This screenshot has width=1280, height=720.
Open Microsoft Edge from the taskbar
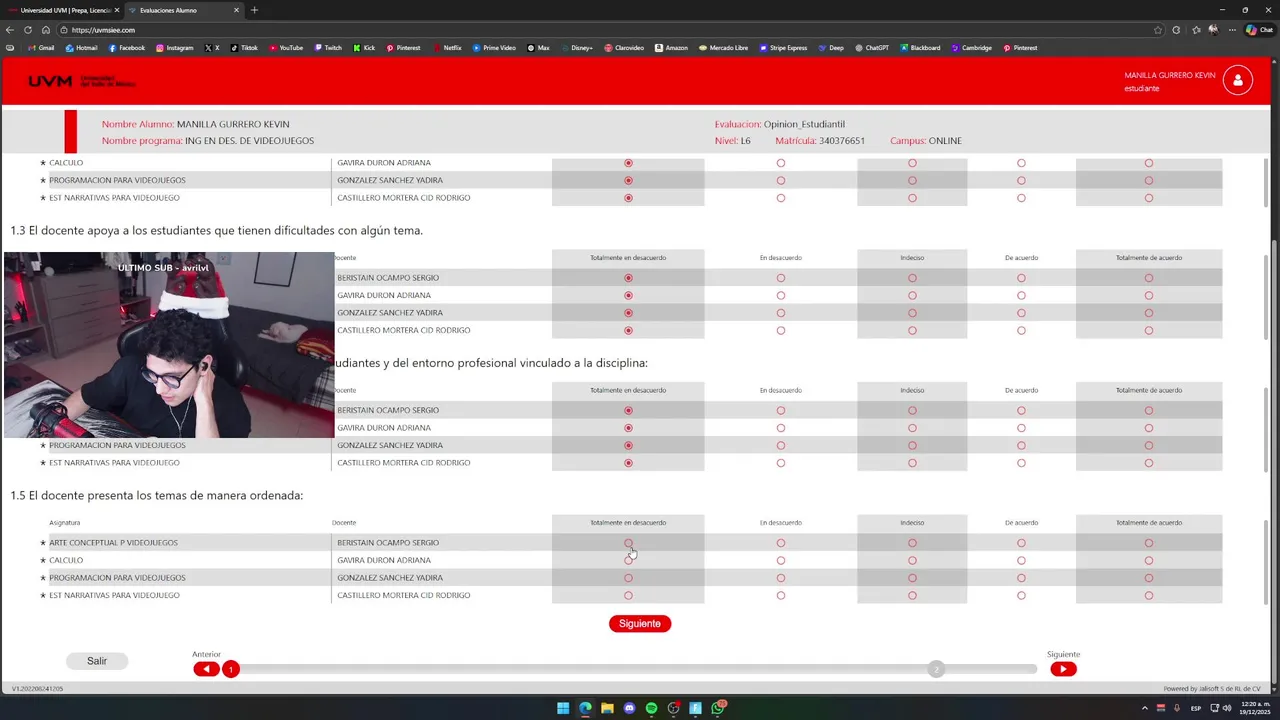585,708
